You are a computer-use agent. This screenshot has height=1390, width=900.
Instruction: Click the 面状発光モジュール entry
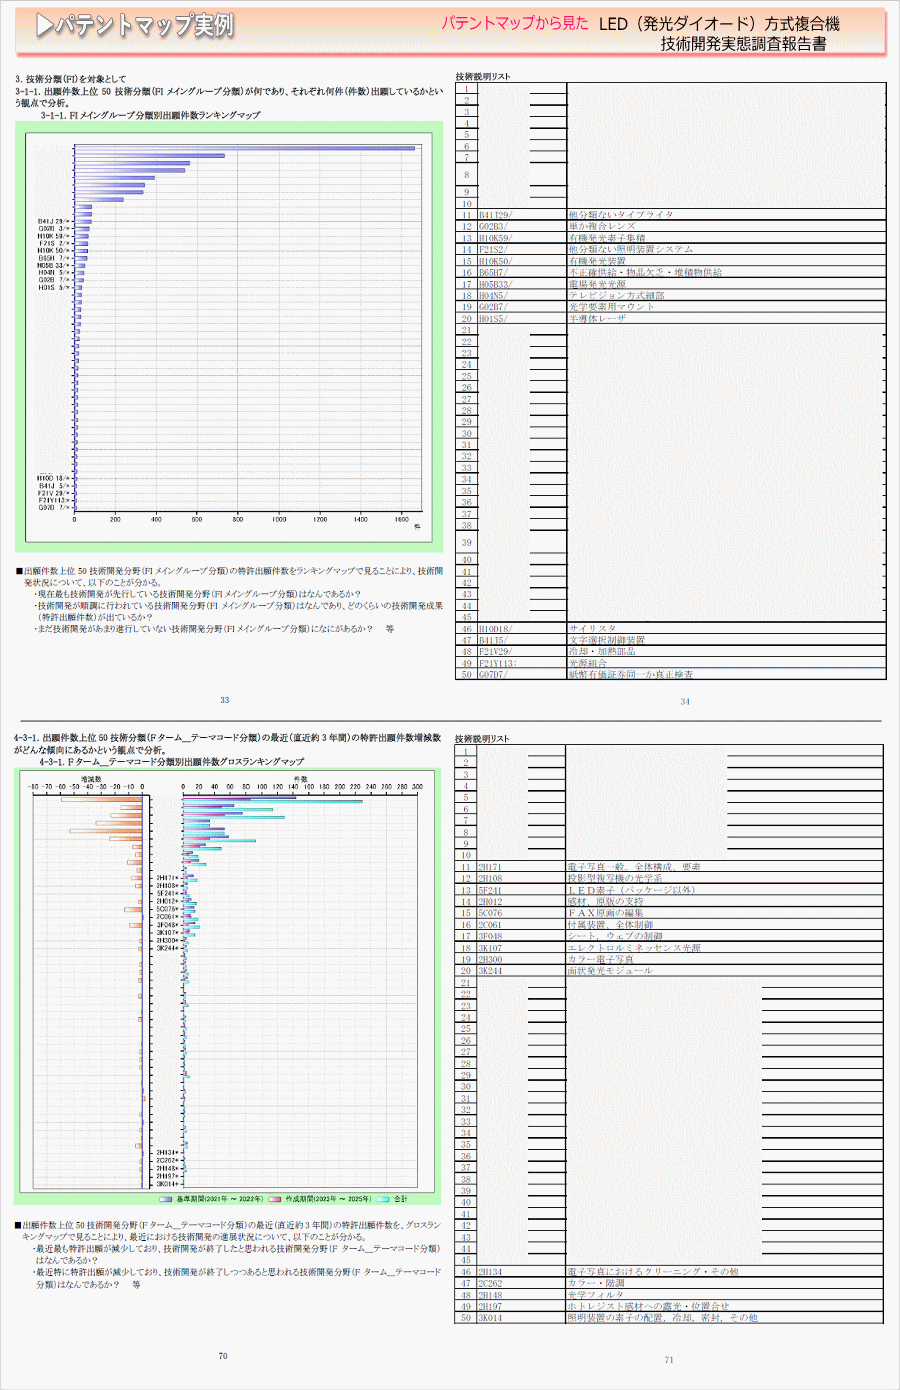coord(609,971)
